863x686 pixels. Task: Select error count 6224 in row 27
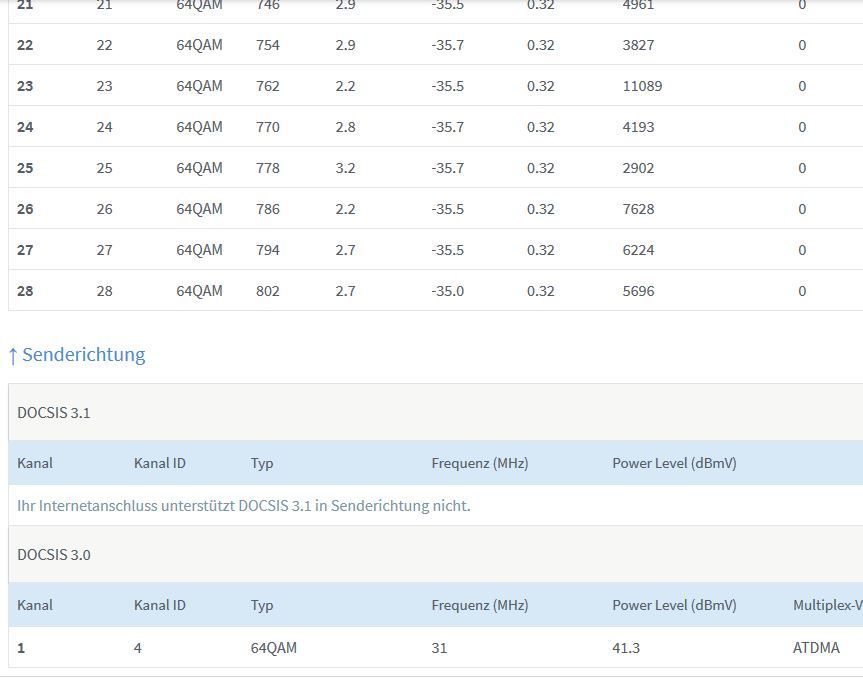(x=638, y=250)
